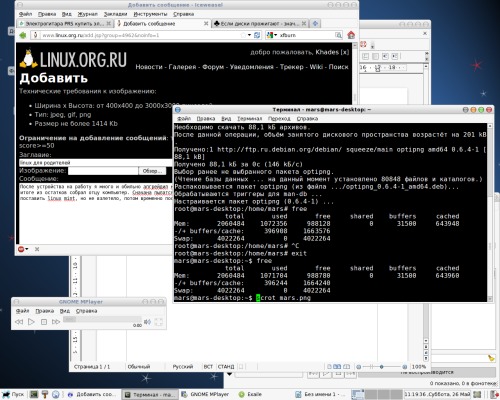Switch to the 'Электрогитара PRS' browser tab
Image resolution: width=500 pixels, height=400 pixels.
65,24
